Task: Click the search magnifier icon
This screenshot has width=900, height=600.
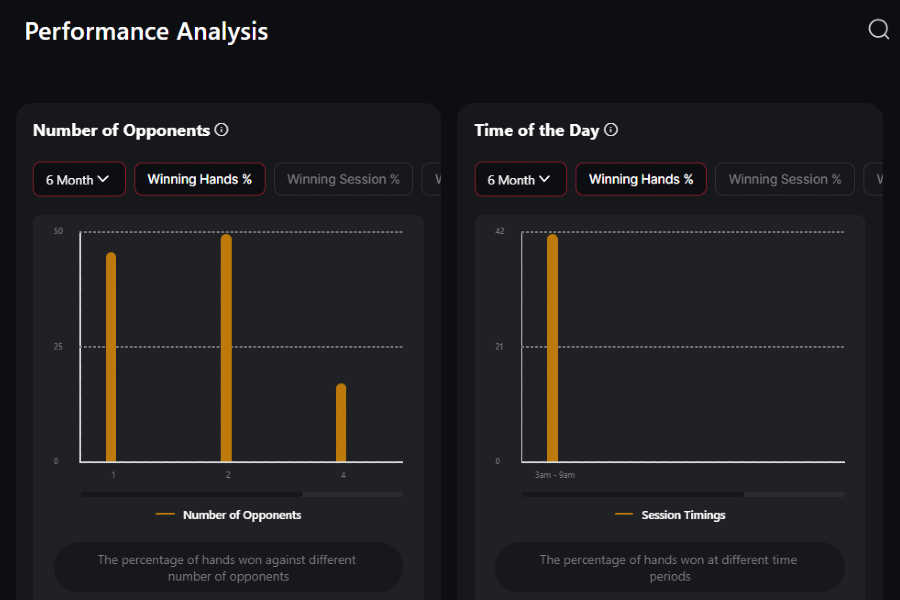Action: coord(878,30)
